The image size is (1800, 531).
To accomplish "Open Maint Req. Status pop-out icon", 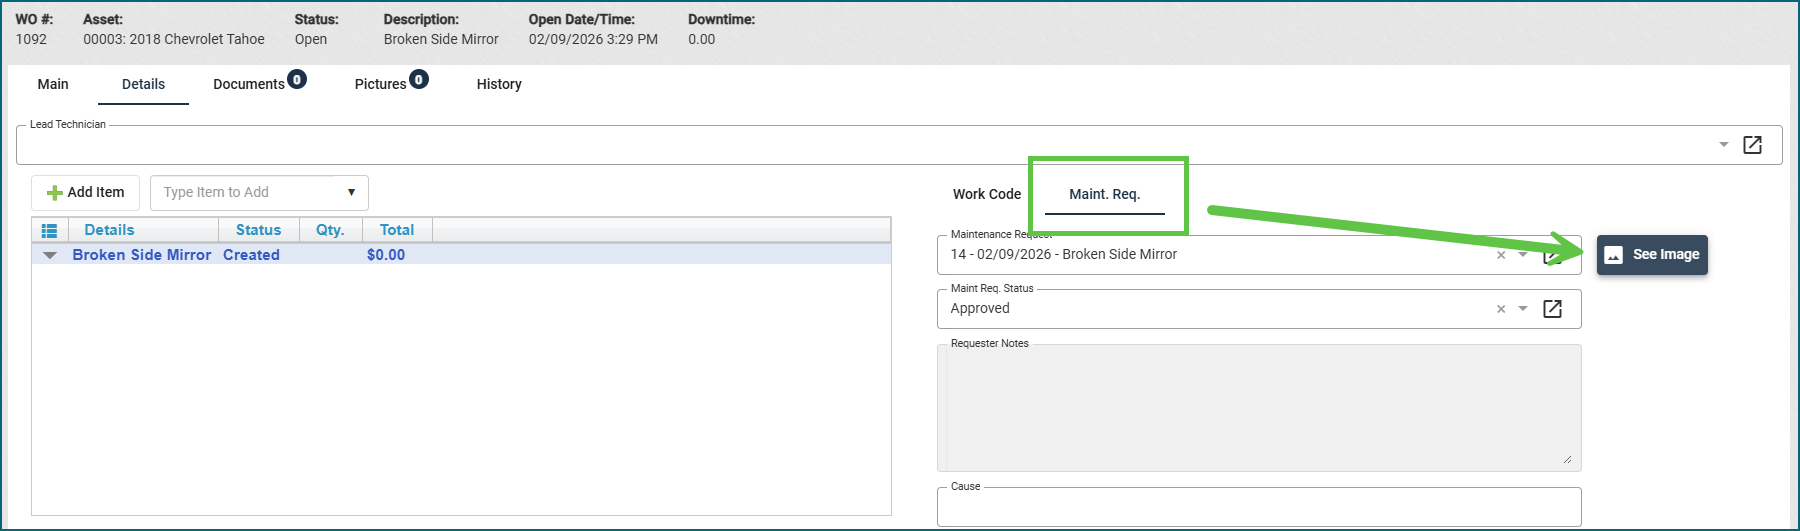I will tap(1552, 309).
